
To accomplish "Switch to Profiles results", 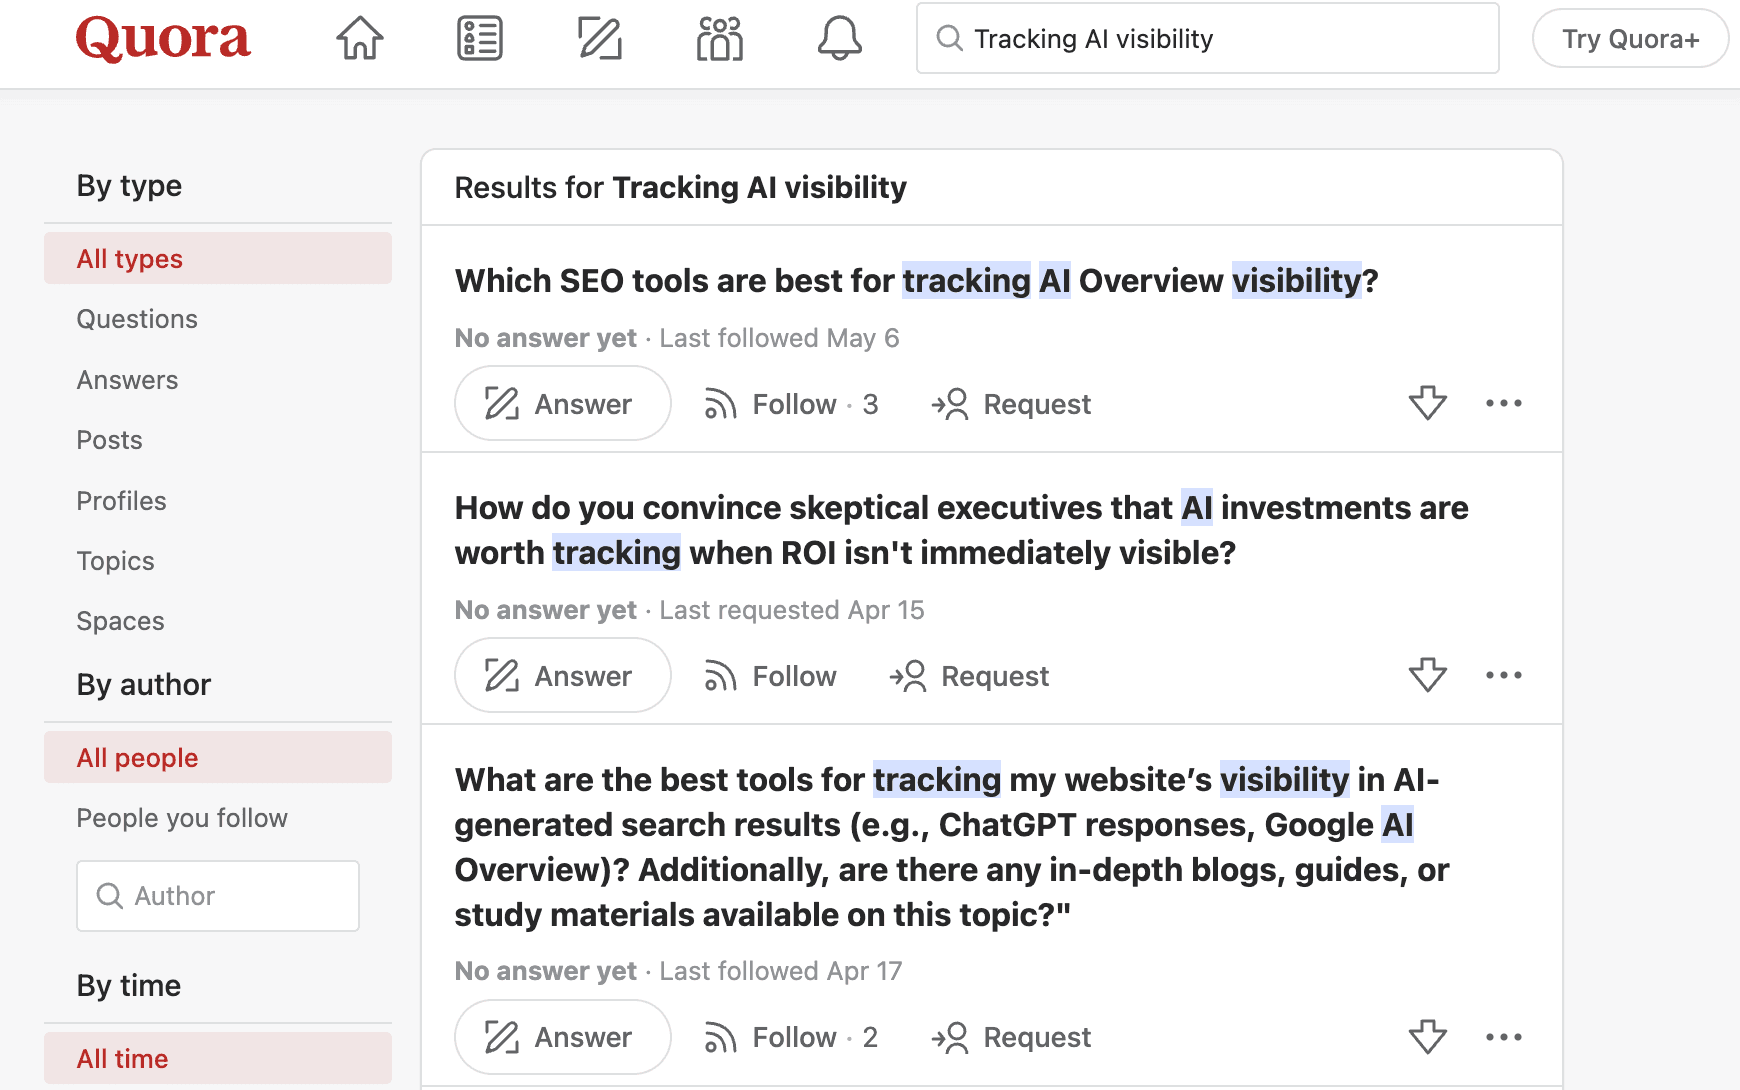I will click(x=121, y=501).
